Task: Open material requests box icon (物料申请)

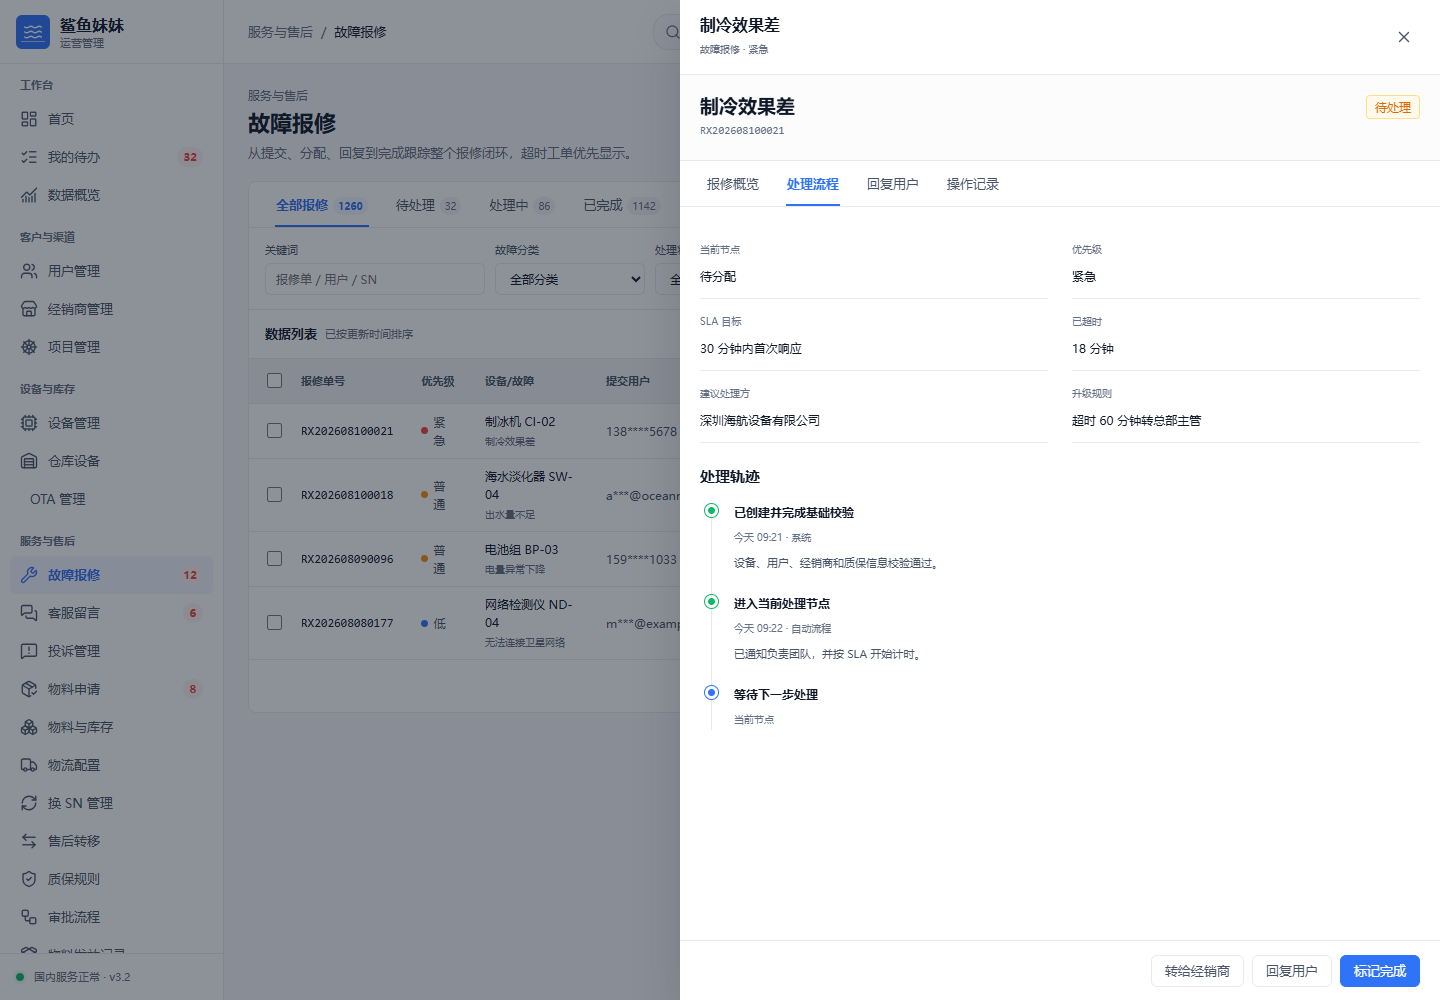Action: tap(29, 689)
